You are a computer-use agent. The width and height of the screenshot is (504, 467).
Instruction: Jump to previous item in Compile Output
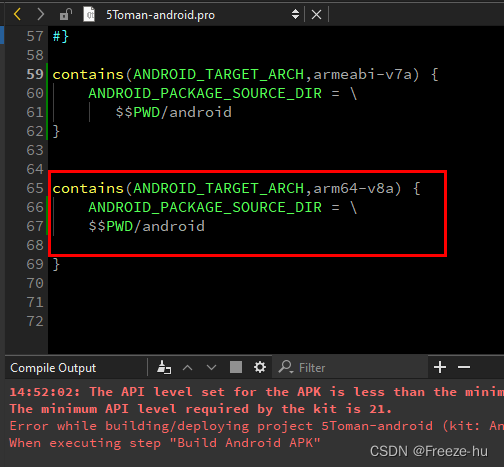[188, 368]
